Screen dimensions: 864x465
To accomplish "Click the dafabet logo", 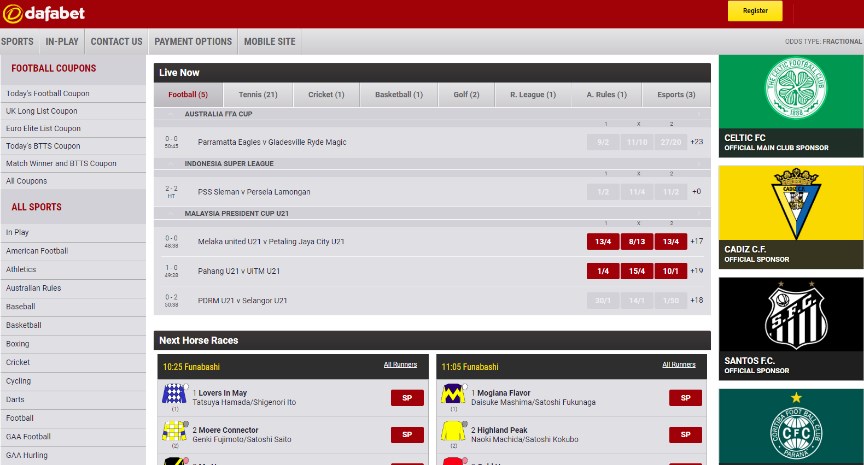I will point(44,13).
